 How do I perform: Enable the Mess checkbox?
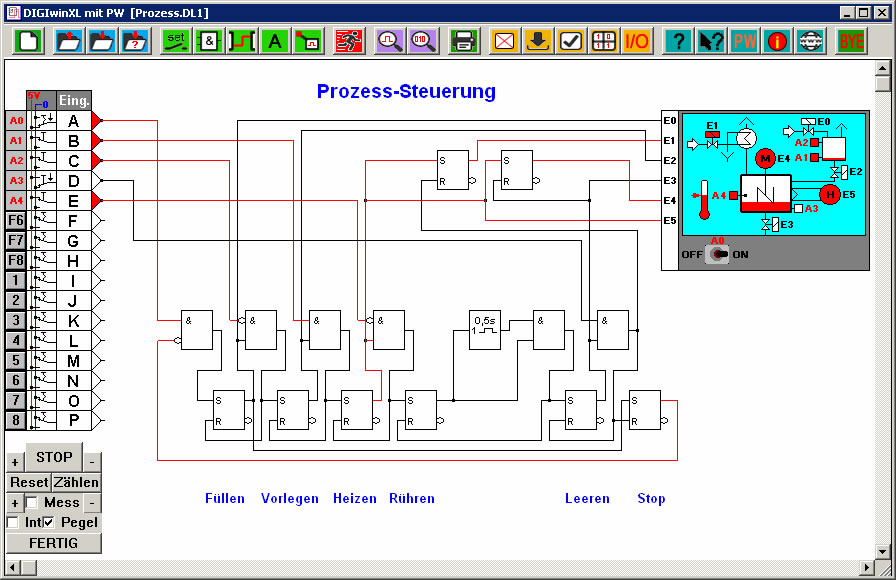[x=32, y=503]
